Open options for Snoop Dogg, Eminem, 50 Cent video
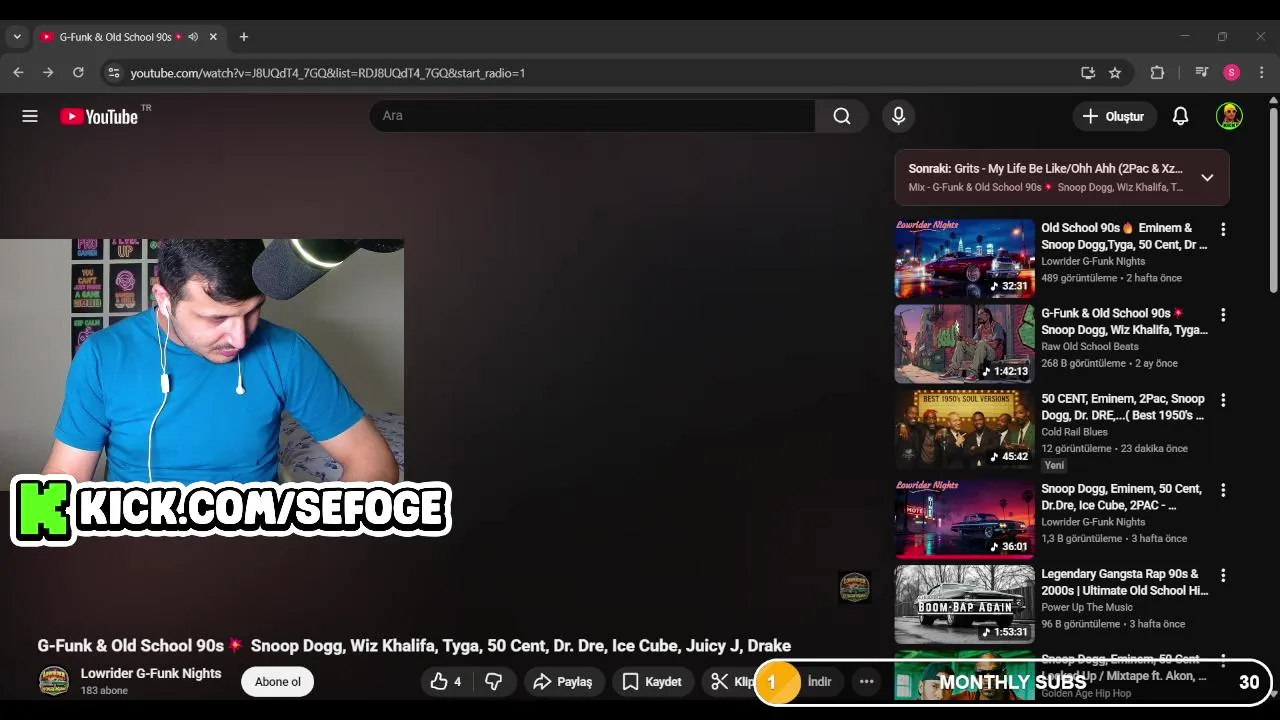 point(1222,490)
